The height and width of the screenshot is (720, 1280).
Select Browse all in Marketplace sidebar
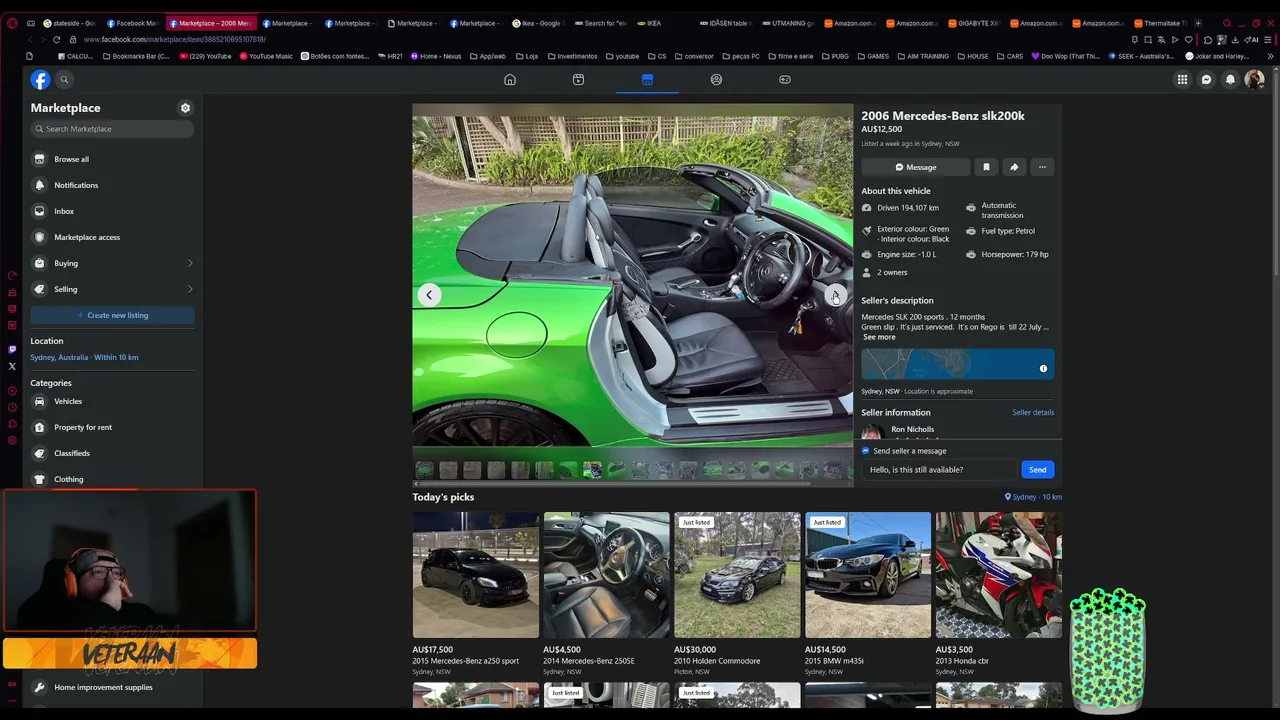click(x=112, y=159)
